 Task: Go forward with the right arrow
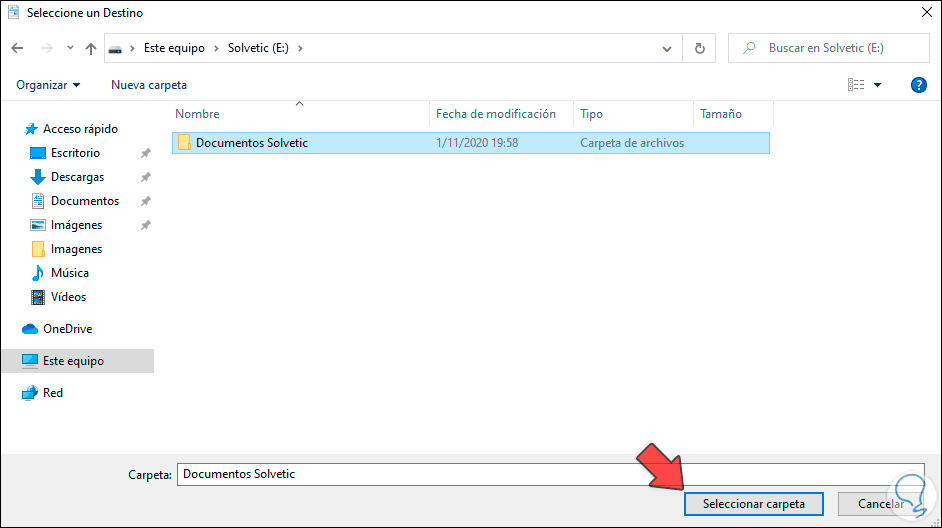(x=46, y=48)
